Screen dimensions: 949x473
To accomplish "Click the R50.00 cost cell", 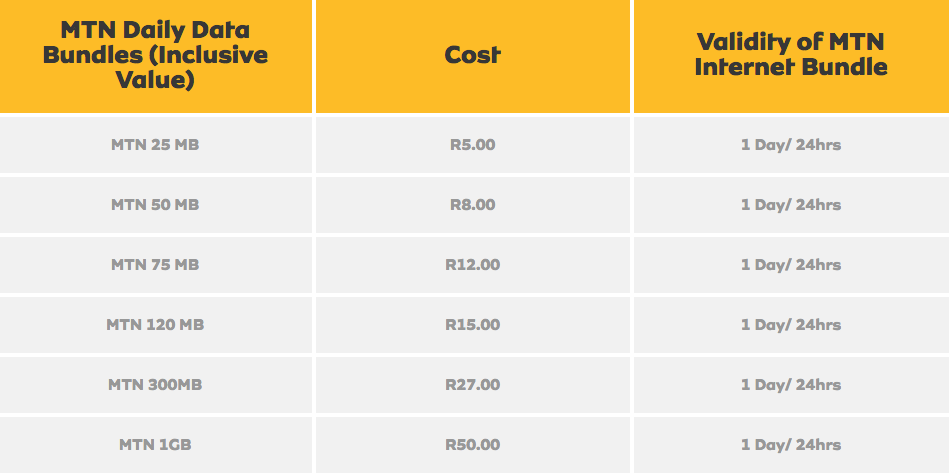I will (x=473, y=445).
